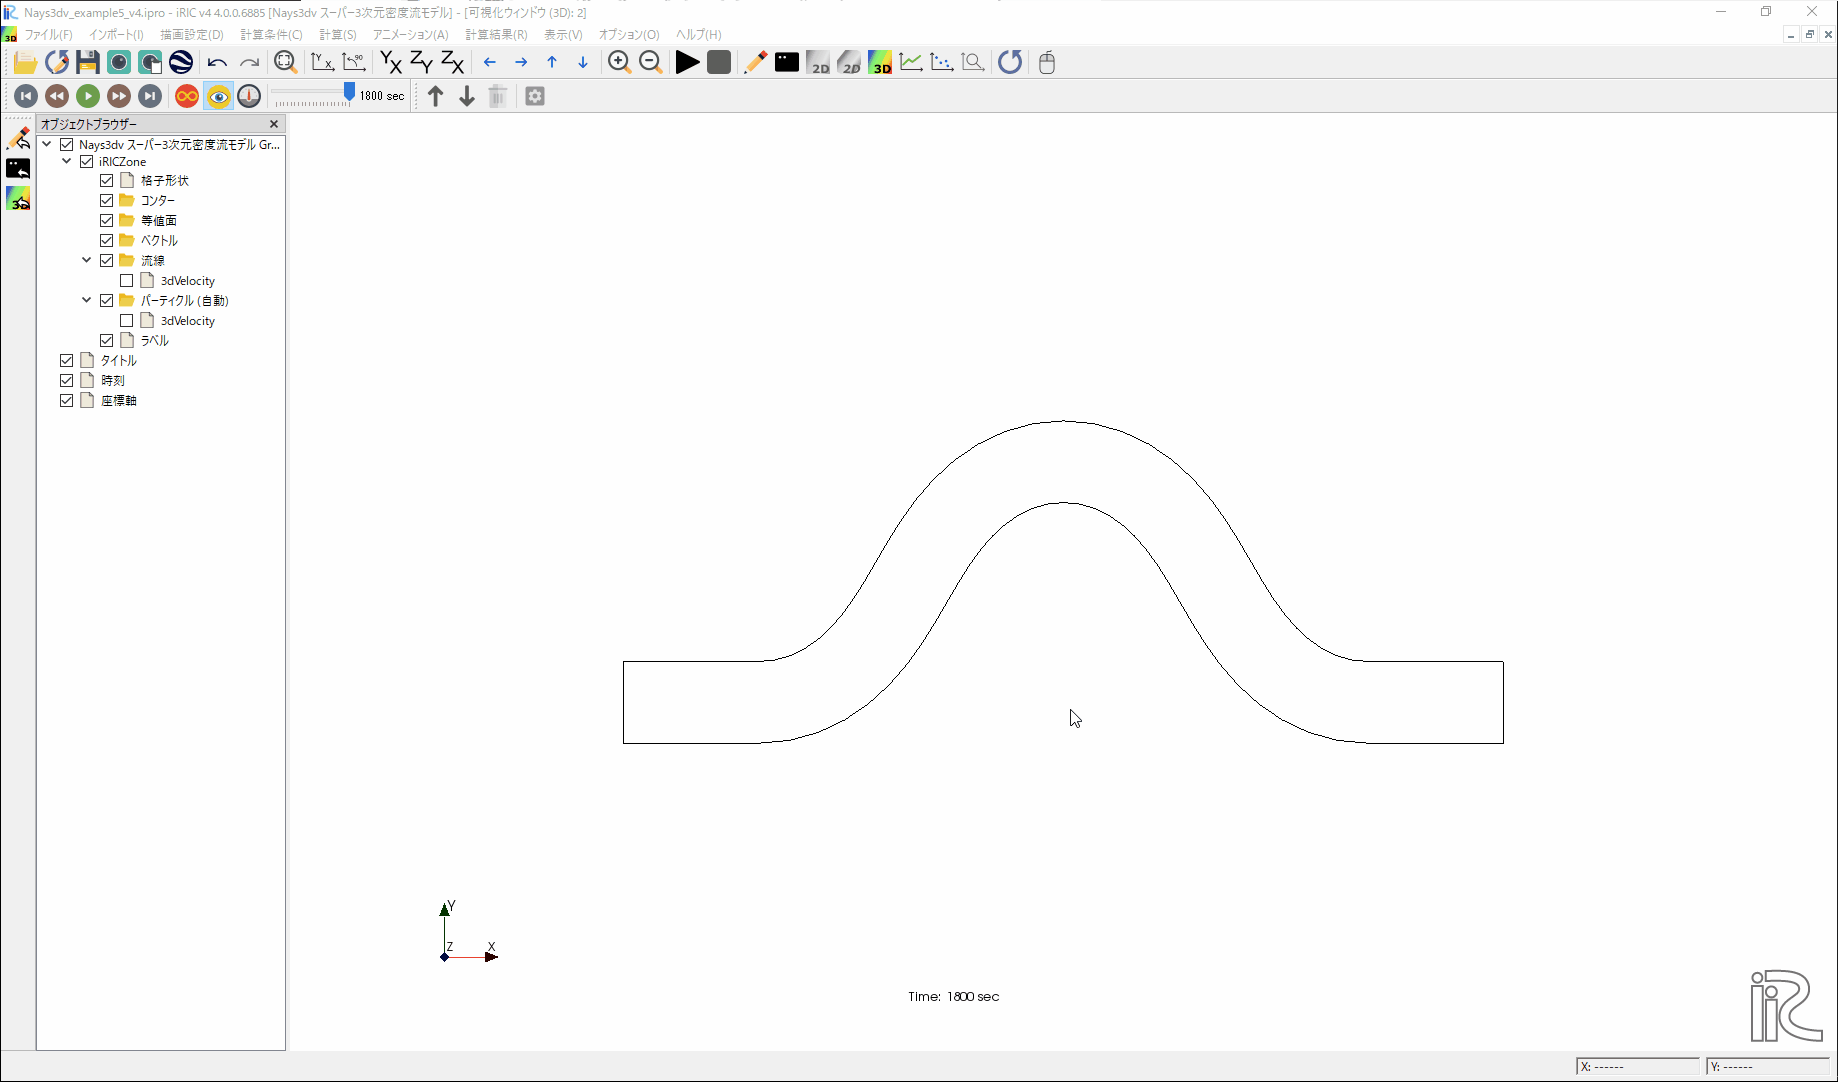Open animation speed clock setting
This screenshot has width=1838, height=1082.
pos(249,96)
